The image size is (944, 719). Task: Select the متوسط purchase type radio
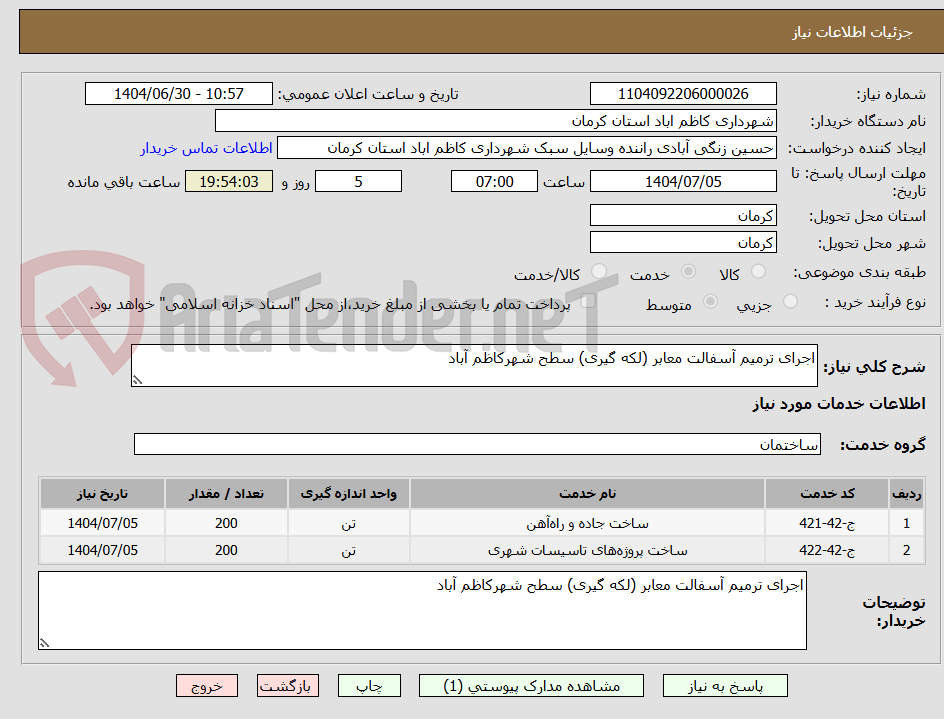pos(709,303)
